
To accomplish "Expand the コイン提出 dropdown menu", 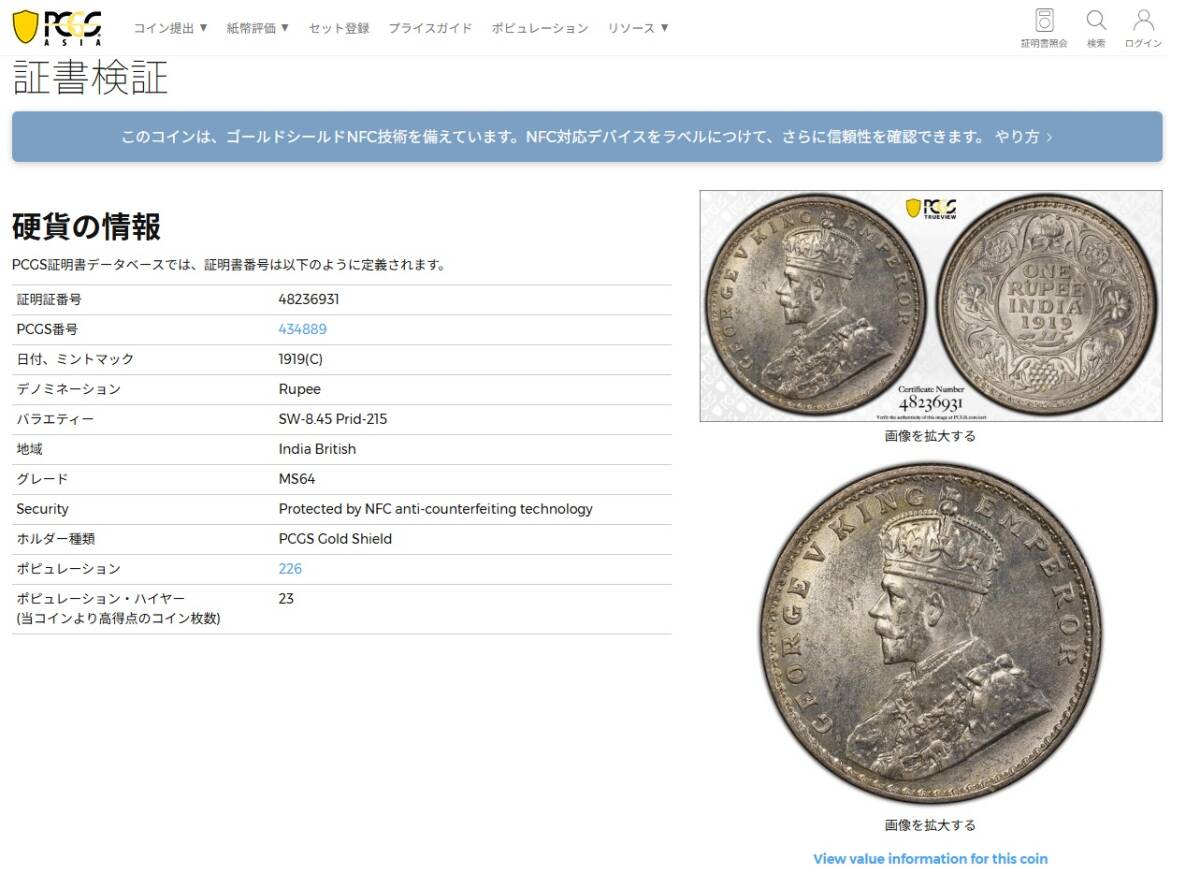I will pyautogui.click(x=171, y=28).
